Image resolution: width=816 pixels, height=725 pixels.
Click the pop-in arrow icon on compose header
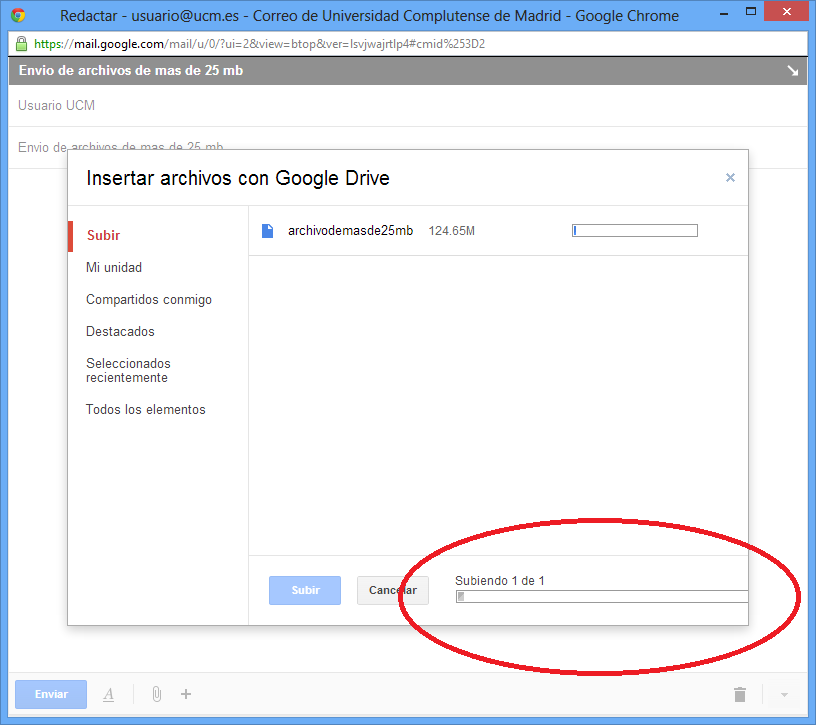[792, 70]
